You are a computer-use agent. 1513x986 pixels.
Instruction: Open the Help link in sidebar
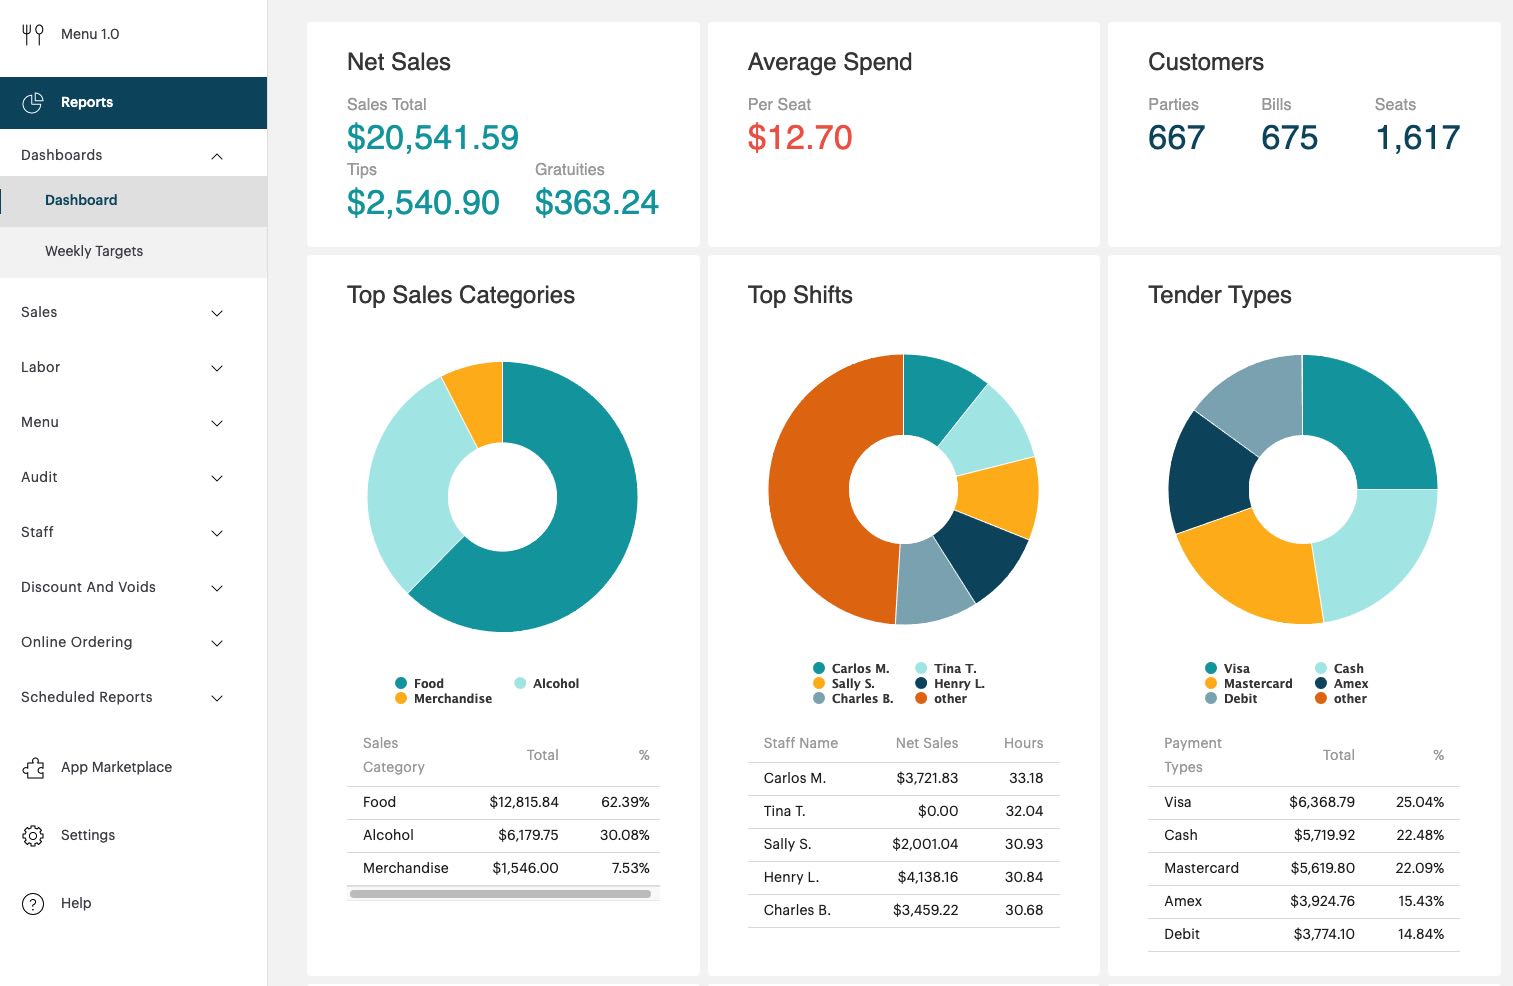76,903
